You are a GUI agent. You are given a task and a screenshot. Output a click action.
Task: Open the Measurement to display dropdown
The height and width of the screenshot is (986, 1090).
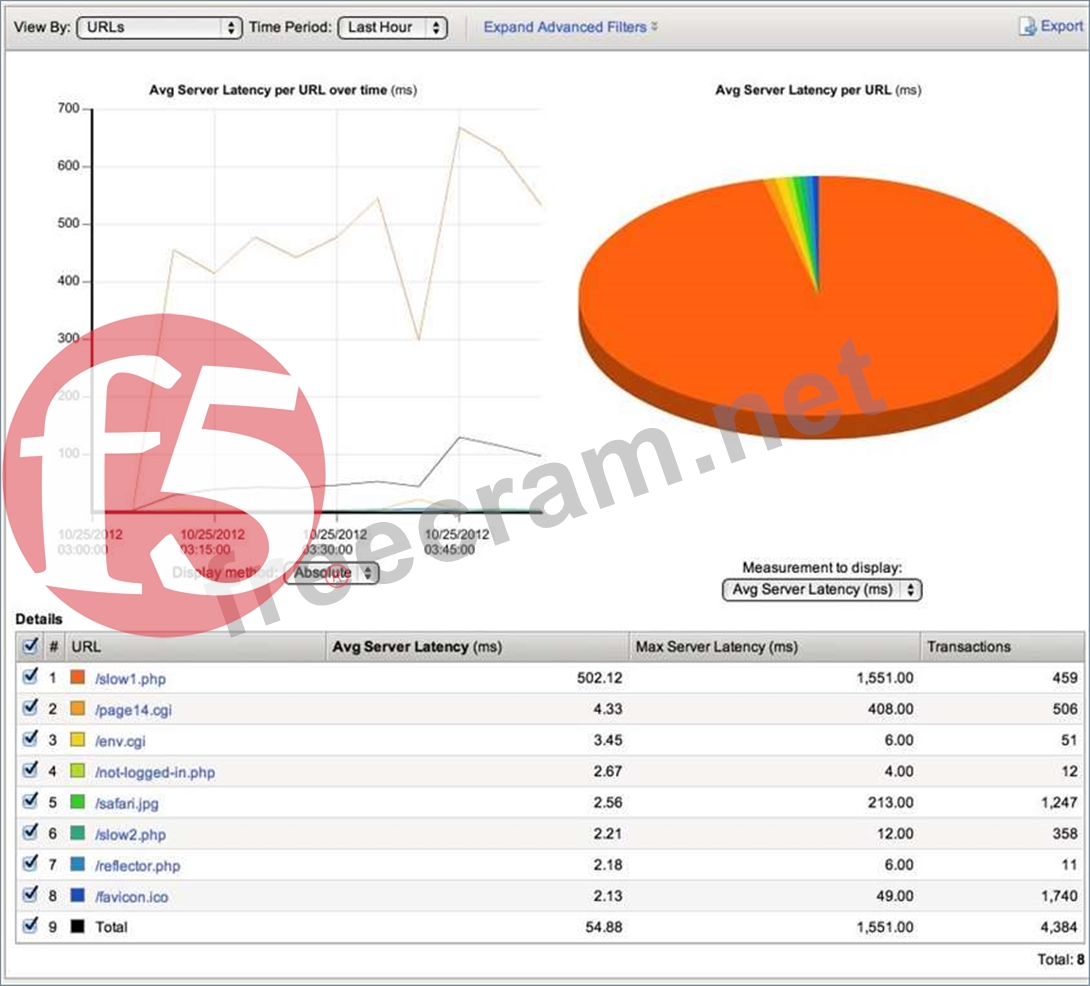pyautogui.click(x=822, y=590)
